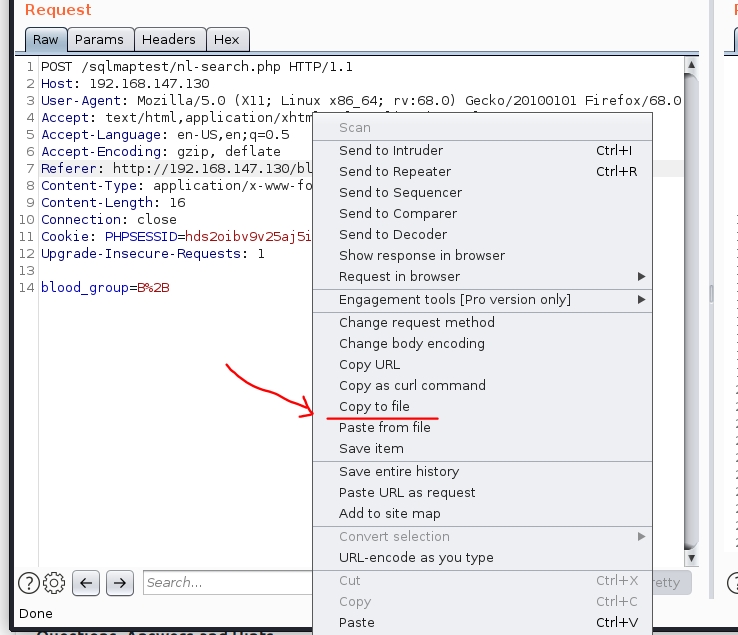Select Copy as curl command

tap(412, 385)
